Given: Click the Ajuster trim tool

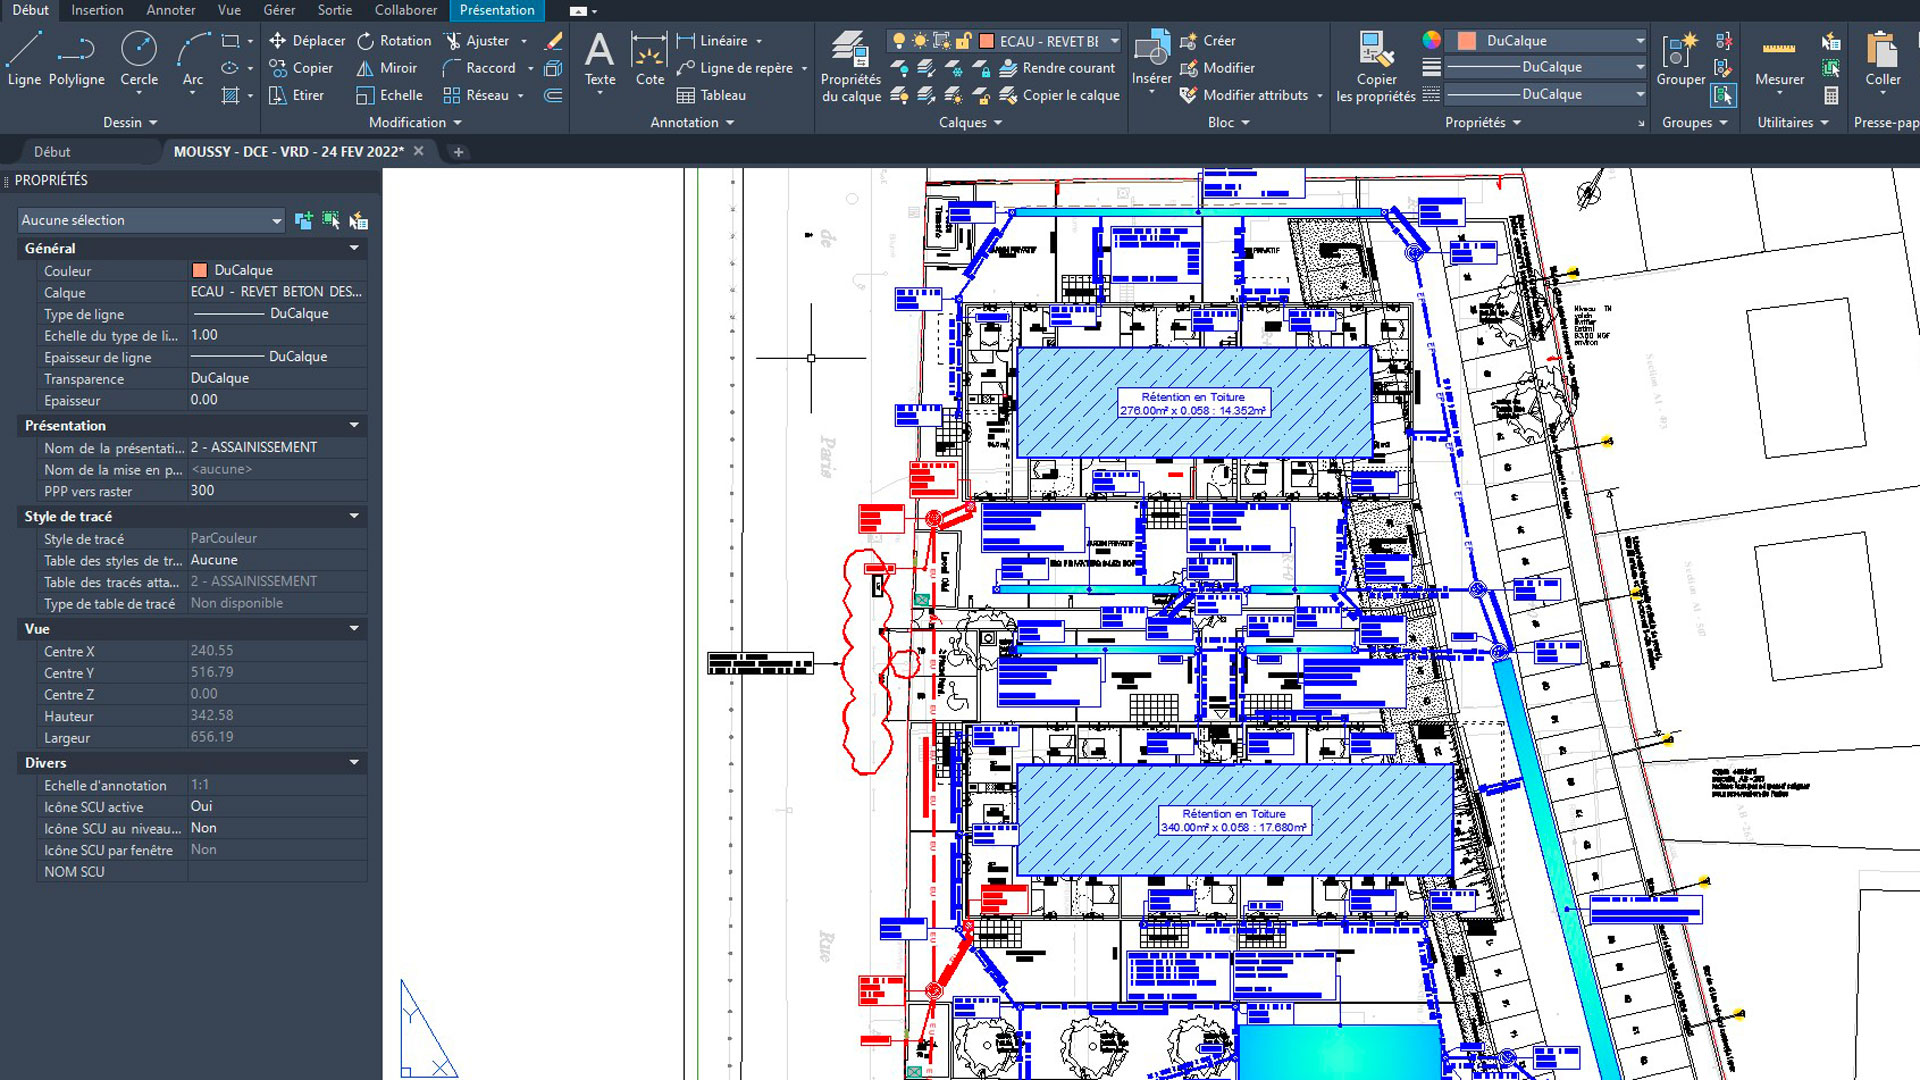Looking at the screenshot, I should click(x=478, y=41).
